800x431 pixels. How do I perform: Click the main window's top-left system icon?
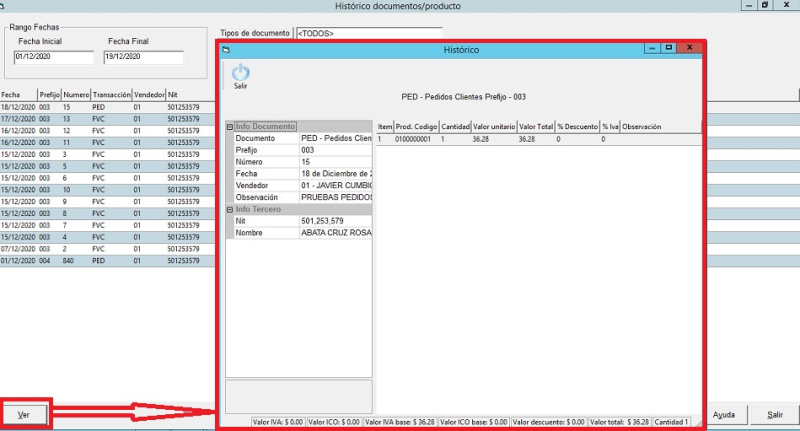click(6, 5)
